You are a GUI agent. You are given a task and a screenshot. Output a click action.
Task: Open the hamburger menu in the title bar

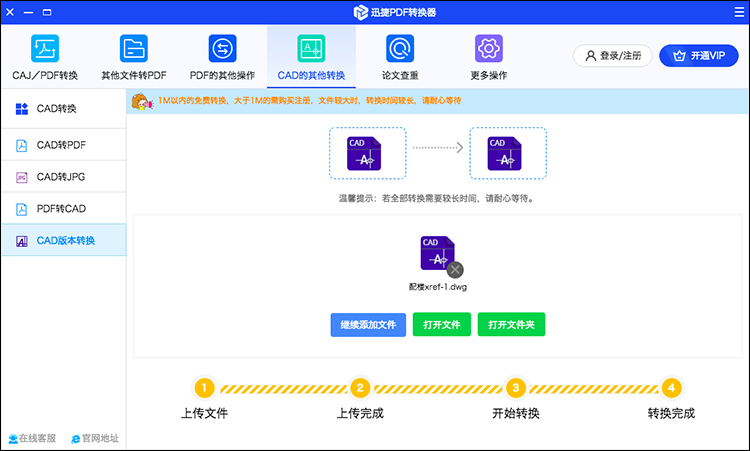pyautogui.click(x=739, y=12)
